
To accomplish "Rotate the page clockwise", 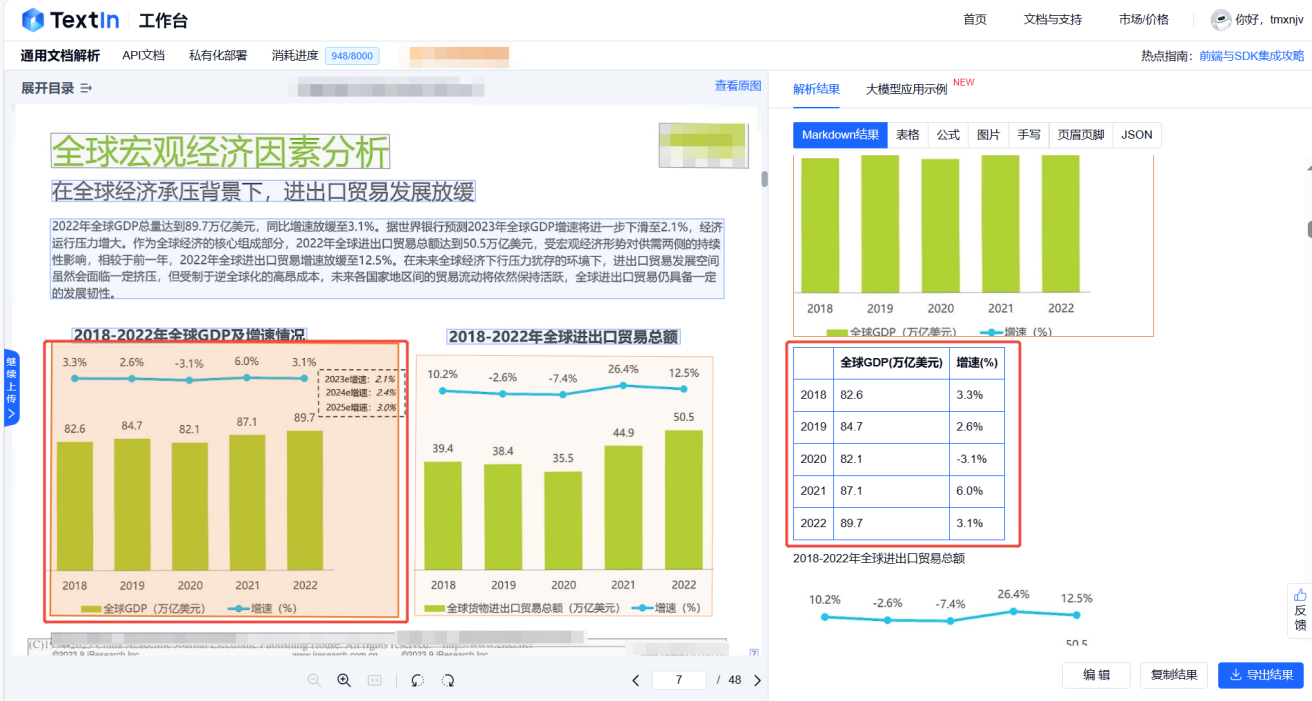I will point(447,680).
